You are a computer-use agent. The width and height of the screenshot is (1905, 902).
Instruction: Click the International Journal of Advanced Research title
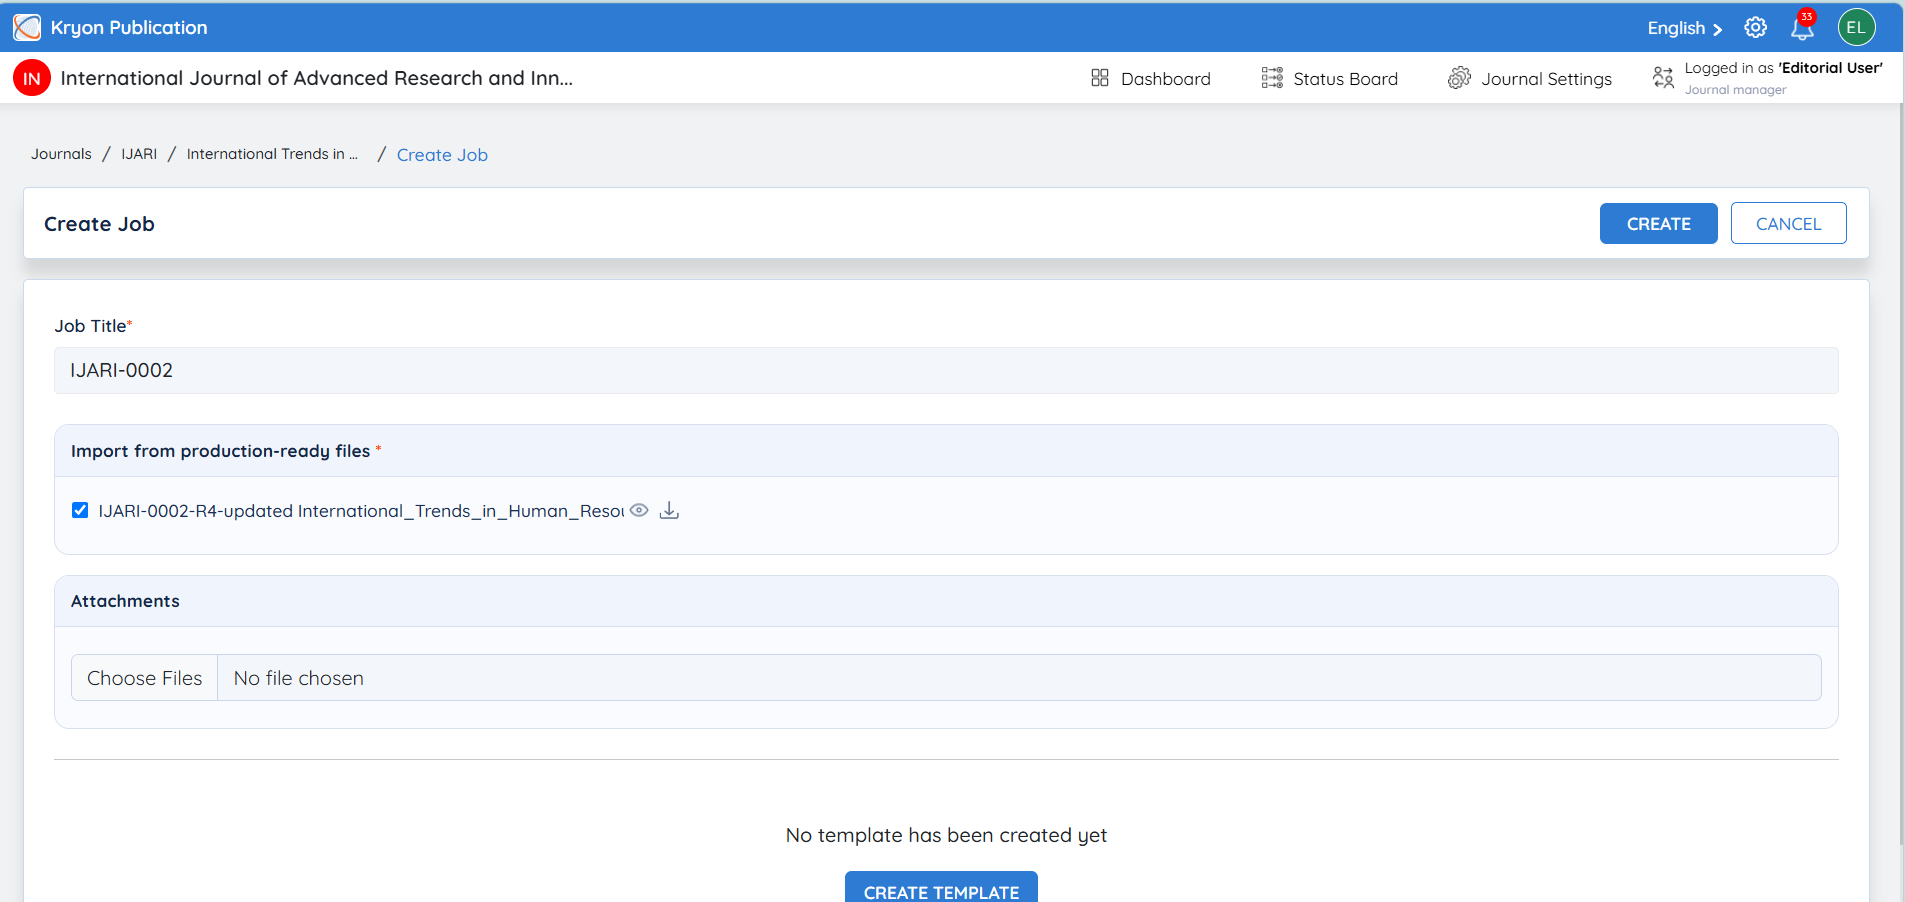coord(317,78)
